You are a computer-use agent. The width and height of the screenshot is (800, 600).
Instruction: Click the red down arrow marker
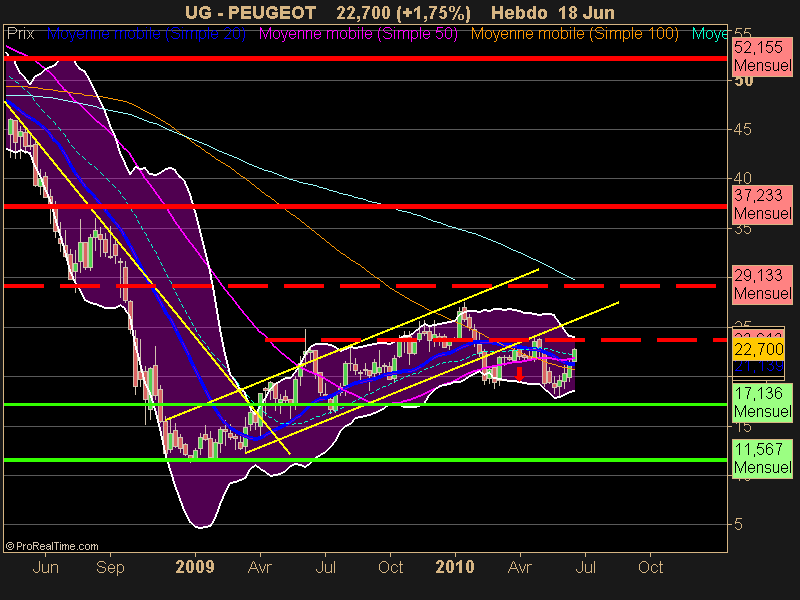pos(519,373)
